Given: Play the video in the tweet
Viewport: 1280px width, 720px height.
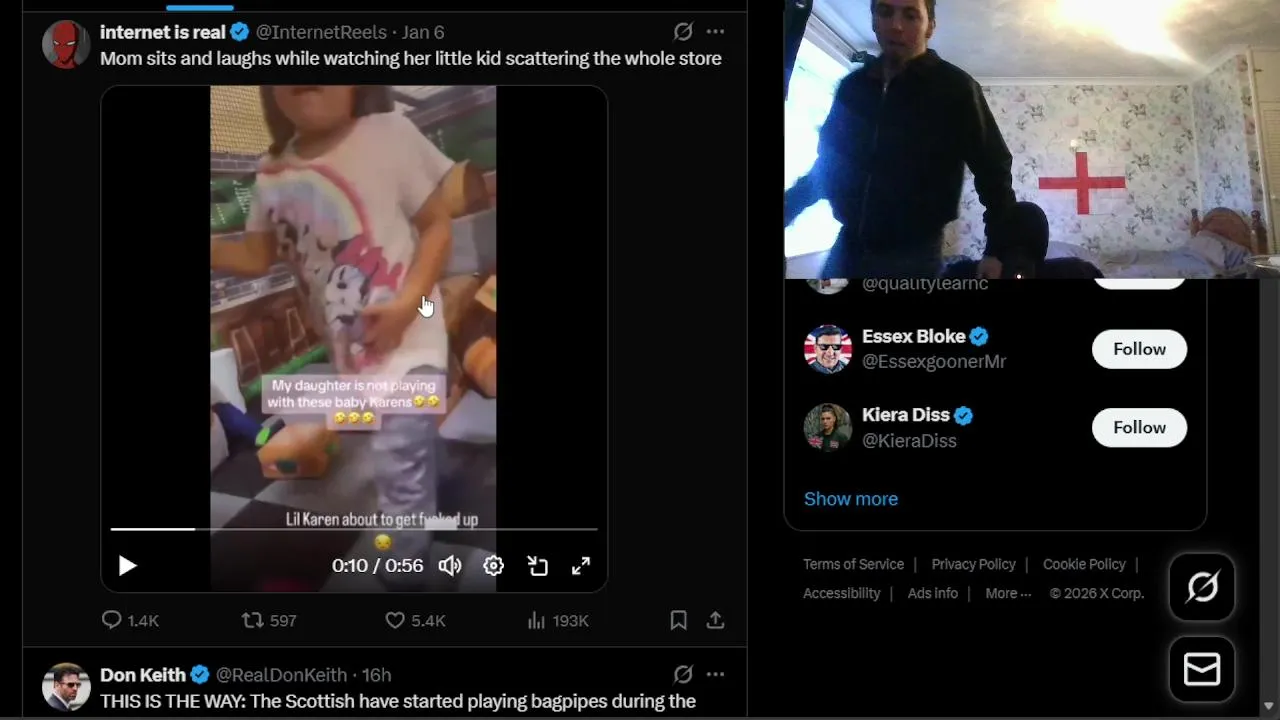Looking at the screenshot, I should [127, 566].
